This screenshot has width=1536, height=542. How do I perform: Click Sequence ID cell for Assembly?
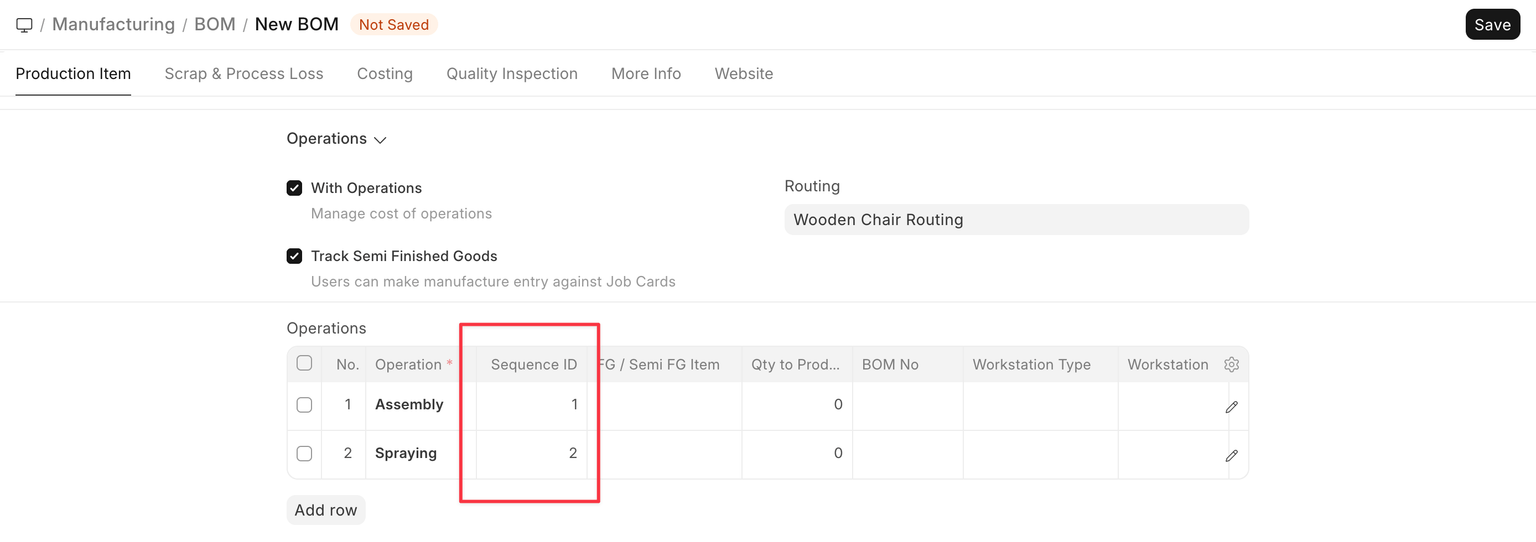coord(531,405)
